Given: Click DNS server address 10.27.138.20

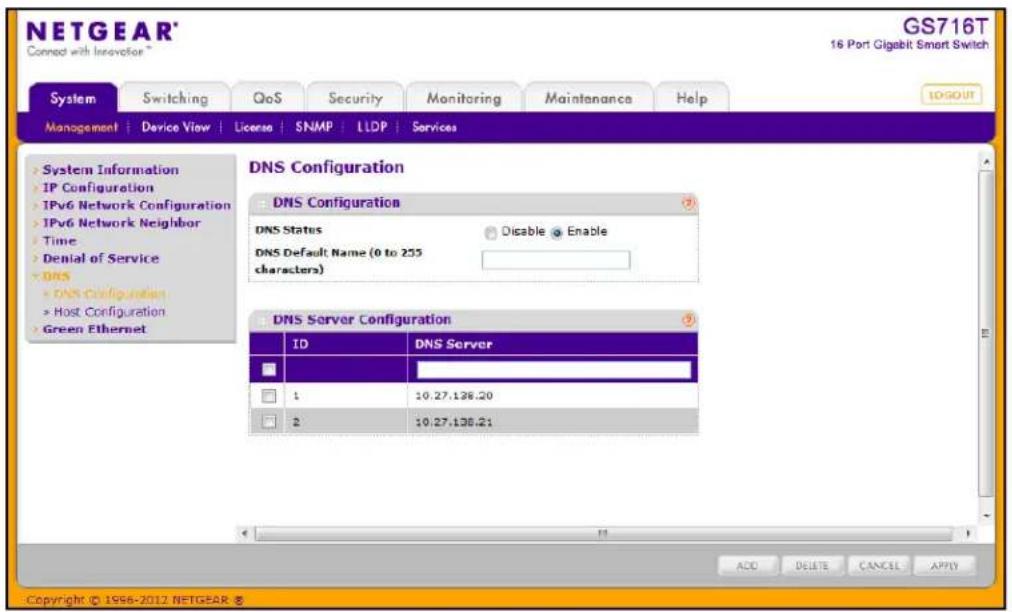Looking at the screenshot, I should [454, 396].
